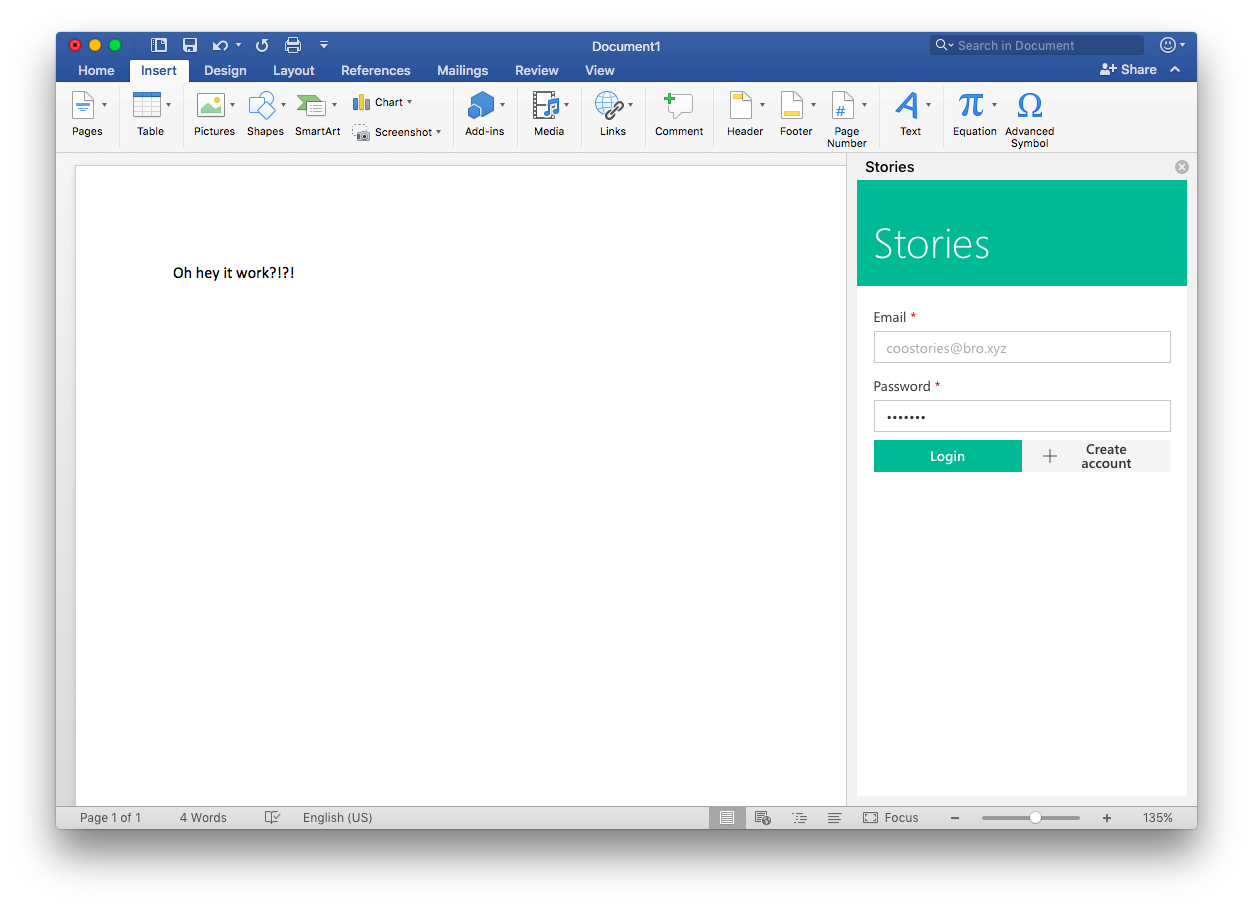Open the 135% zoom level dialog
Image resolution: width=1253 pixels, height=909 pixels.
pos(1158,817)
